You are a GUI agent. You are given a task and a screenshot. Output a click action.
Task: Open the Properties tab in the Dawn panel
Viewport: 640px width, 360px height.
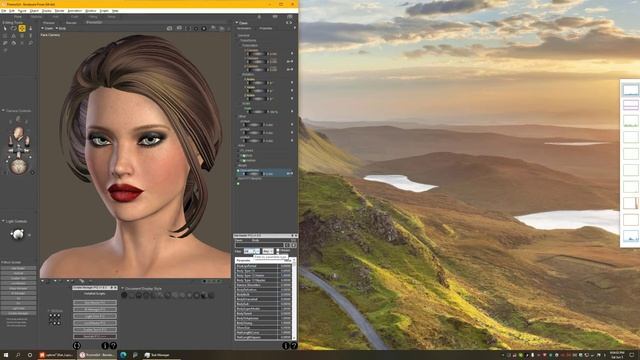[x=266, y=28]
